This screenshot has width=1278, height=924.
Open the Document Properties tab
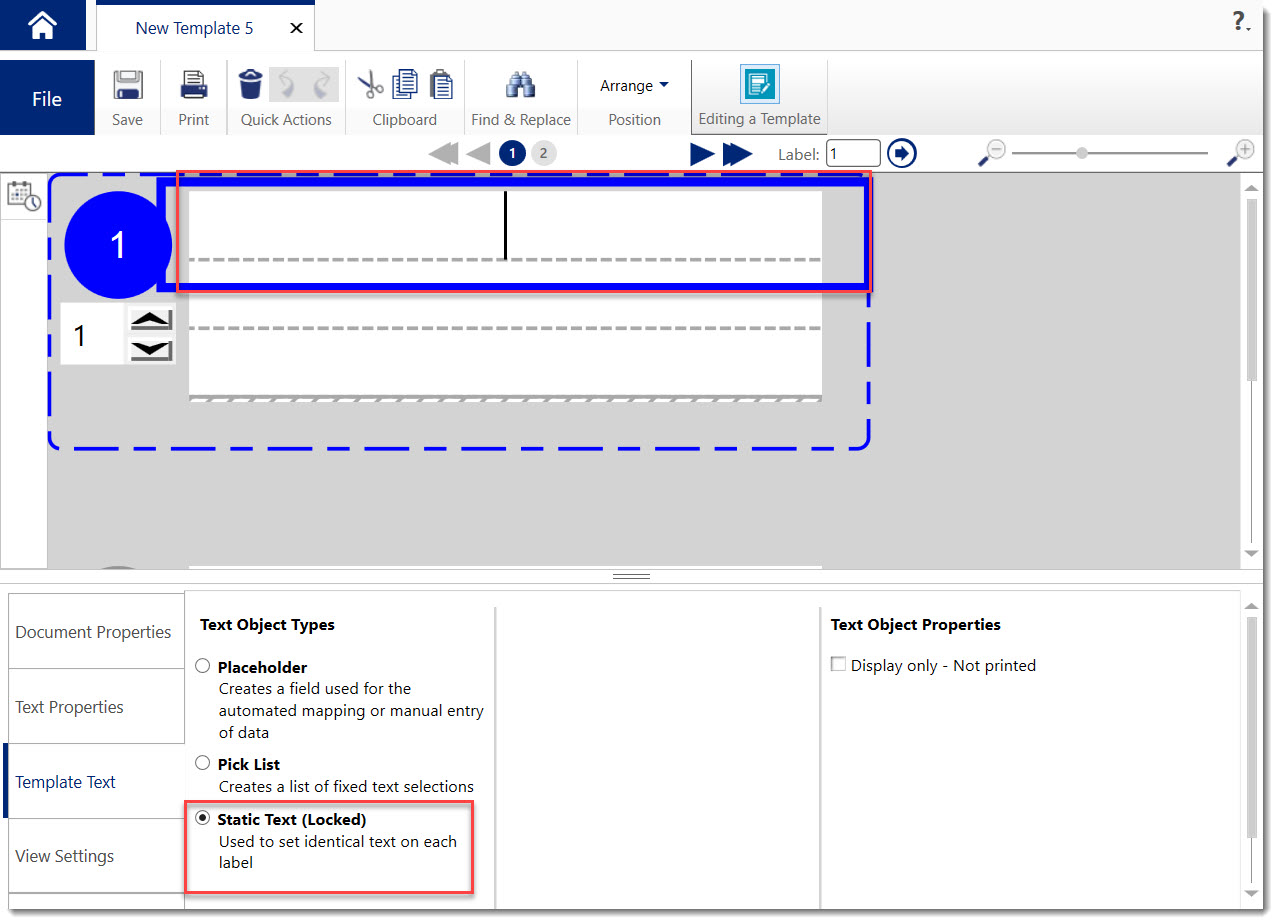click(94, 632)
